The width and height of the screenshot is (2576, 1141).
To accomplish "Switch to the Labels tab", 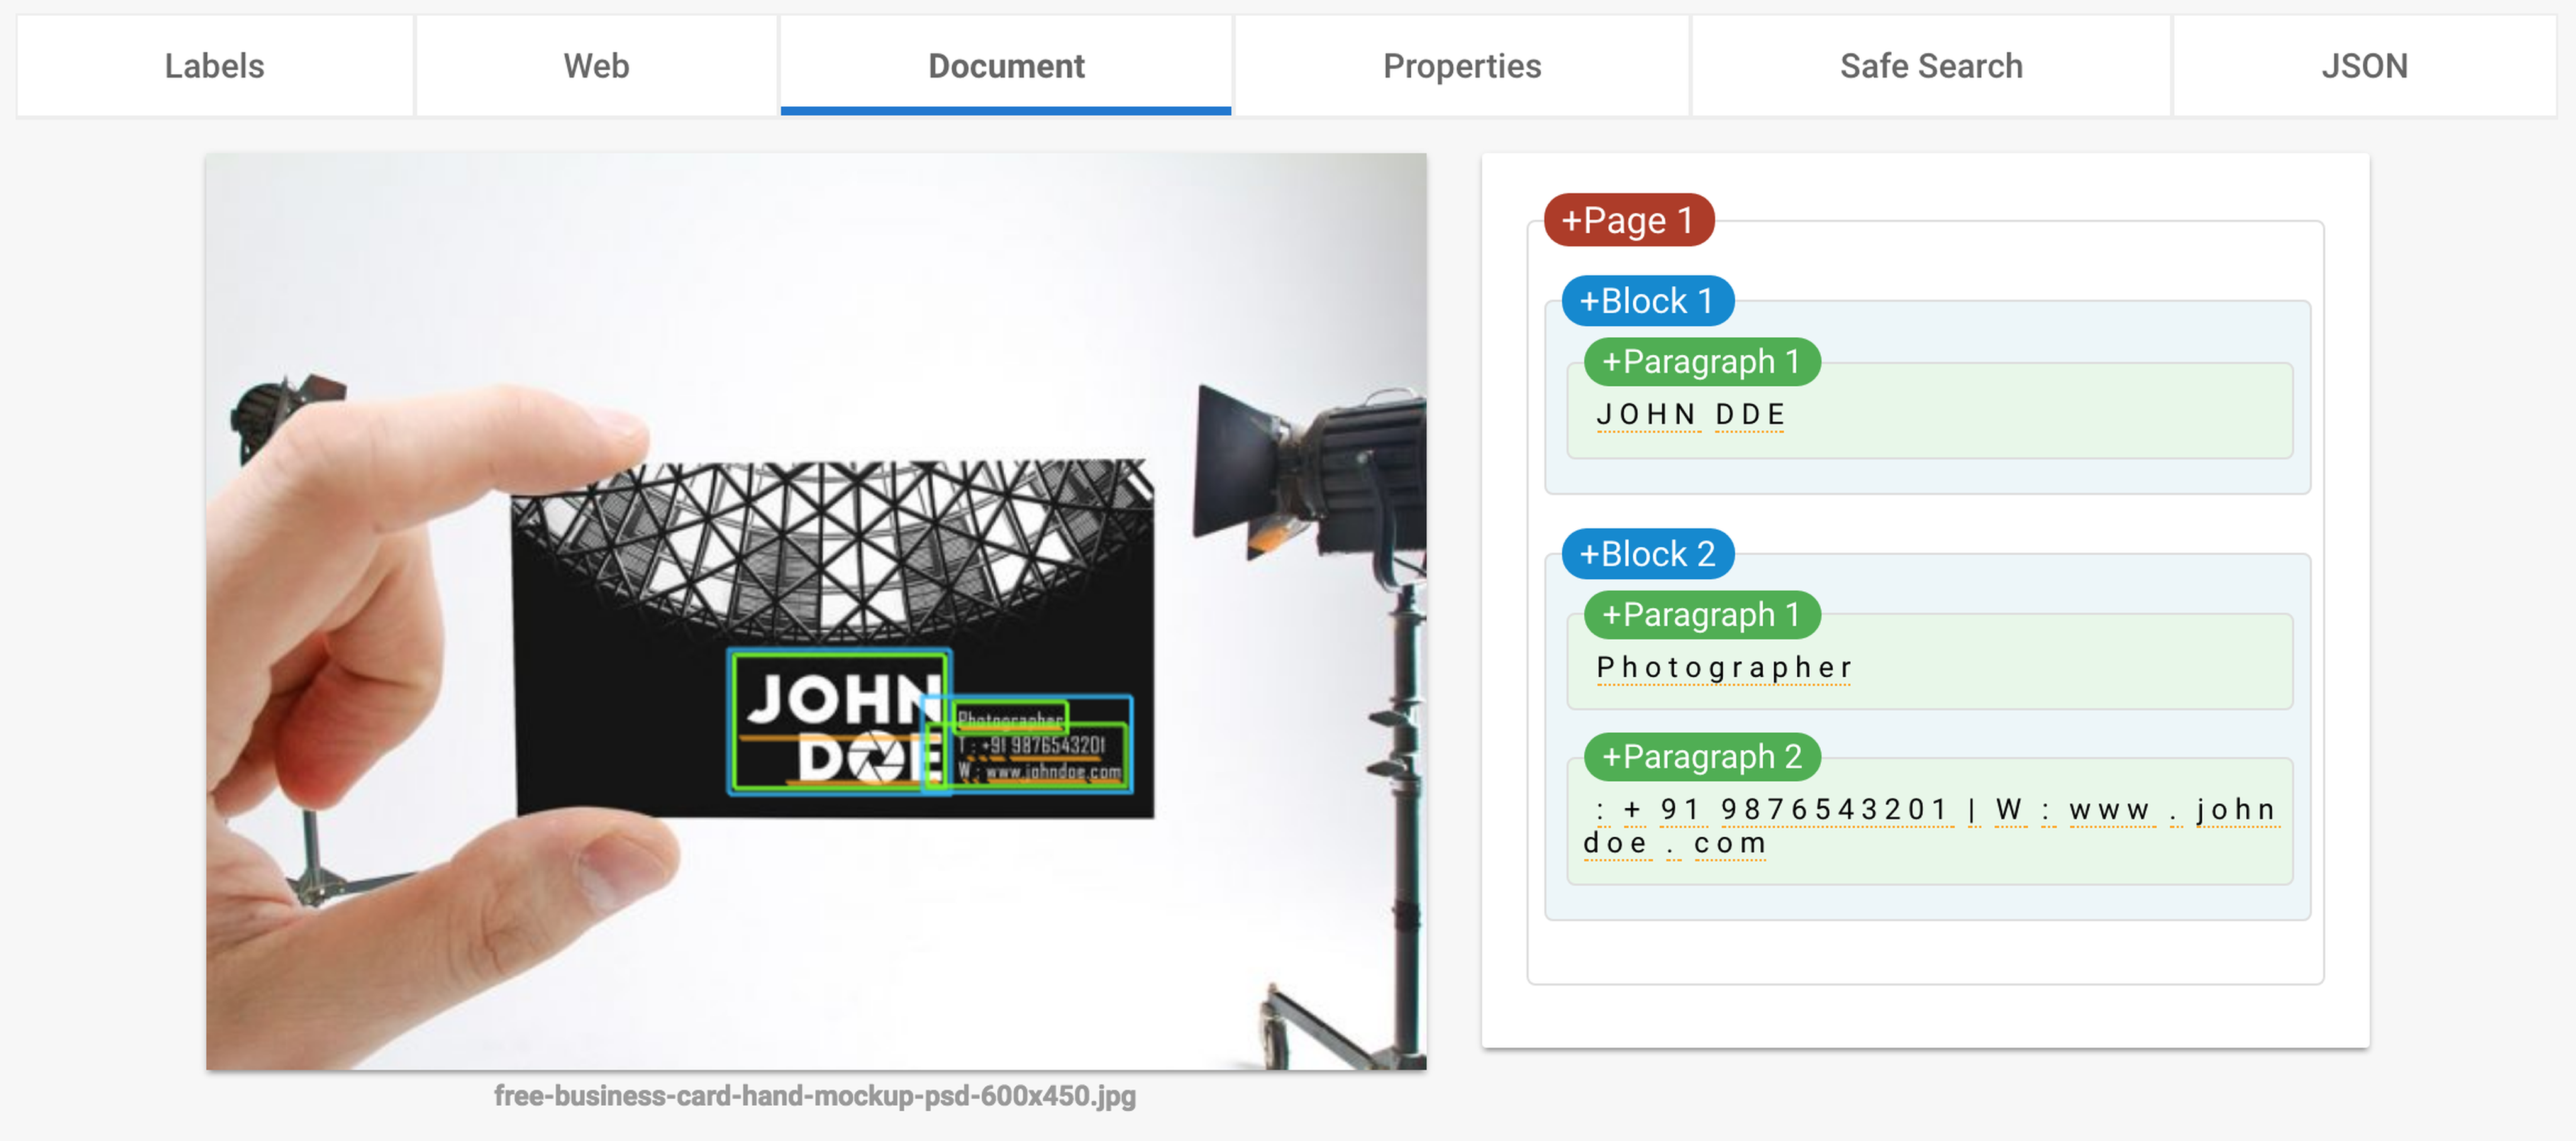I will click(x=214, y=66).
